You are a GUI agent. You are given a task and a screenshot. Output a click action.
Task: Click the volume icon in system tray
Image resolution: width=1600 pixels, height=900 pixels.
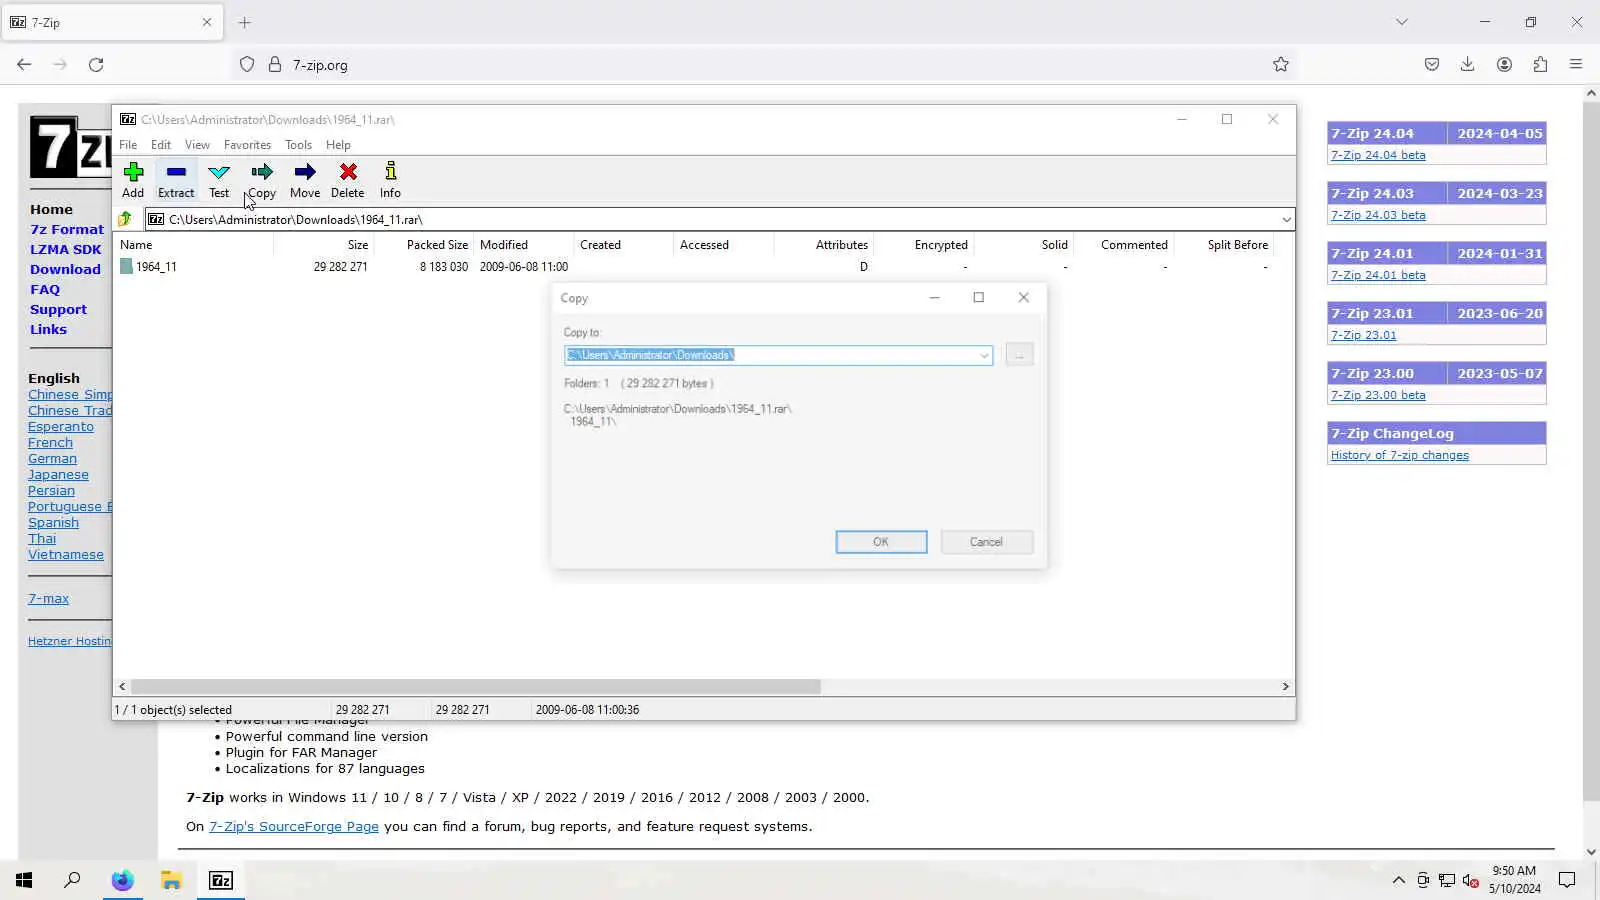point(1470,880)
